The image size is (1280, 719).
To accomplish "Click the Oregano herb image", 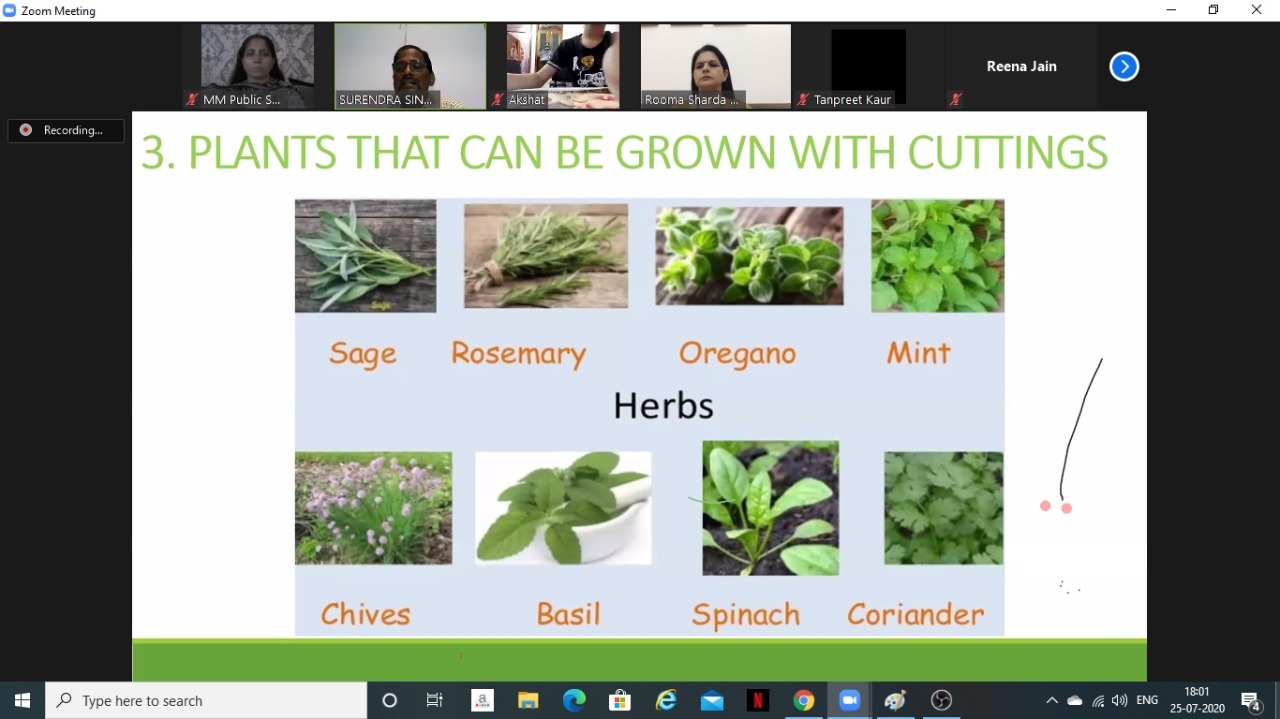I will click(749, 256).
